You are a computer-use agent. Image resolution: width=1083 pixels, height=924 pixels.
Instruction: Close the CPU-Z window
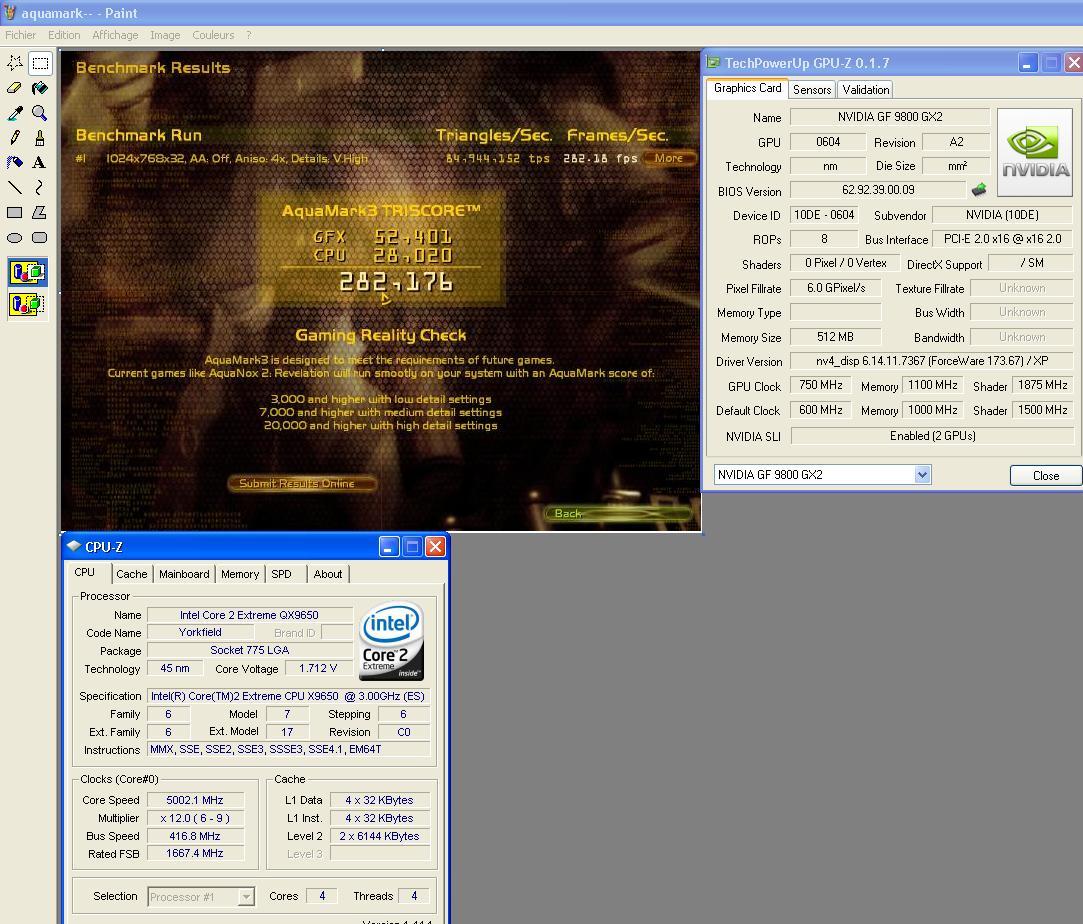coord(435,547)
